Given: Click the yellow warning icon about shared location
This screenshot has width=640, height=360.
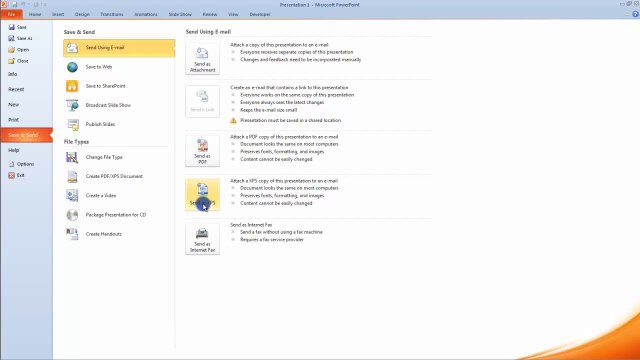Looking at the screenshot, I should (x=233, y=120).
